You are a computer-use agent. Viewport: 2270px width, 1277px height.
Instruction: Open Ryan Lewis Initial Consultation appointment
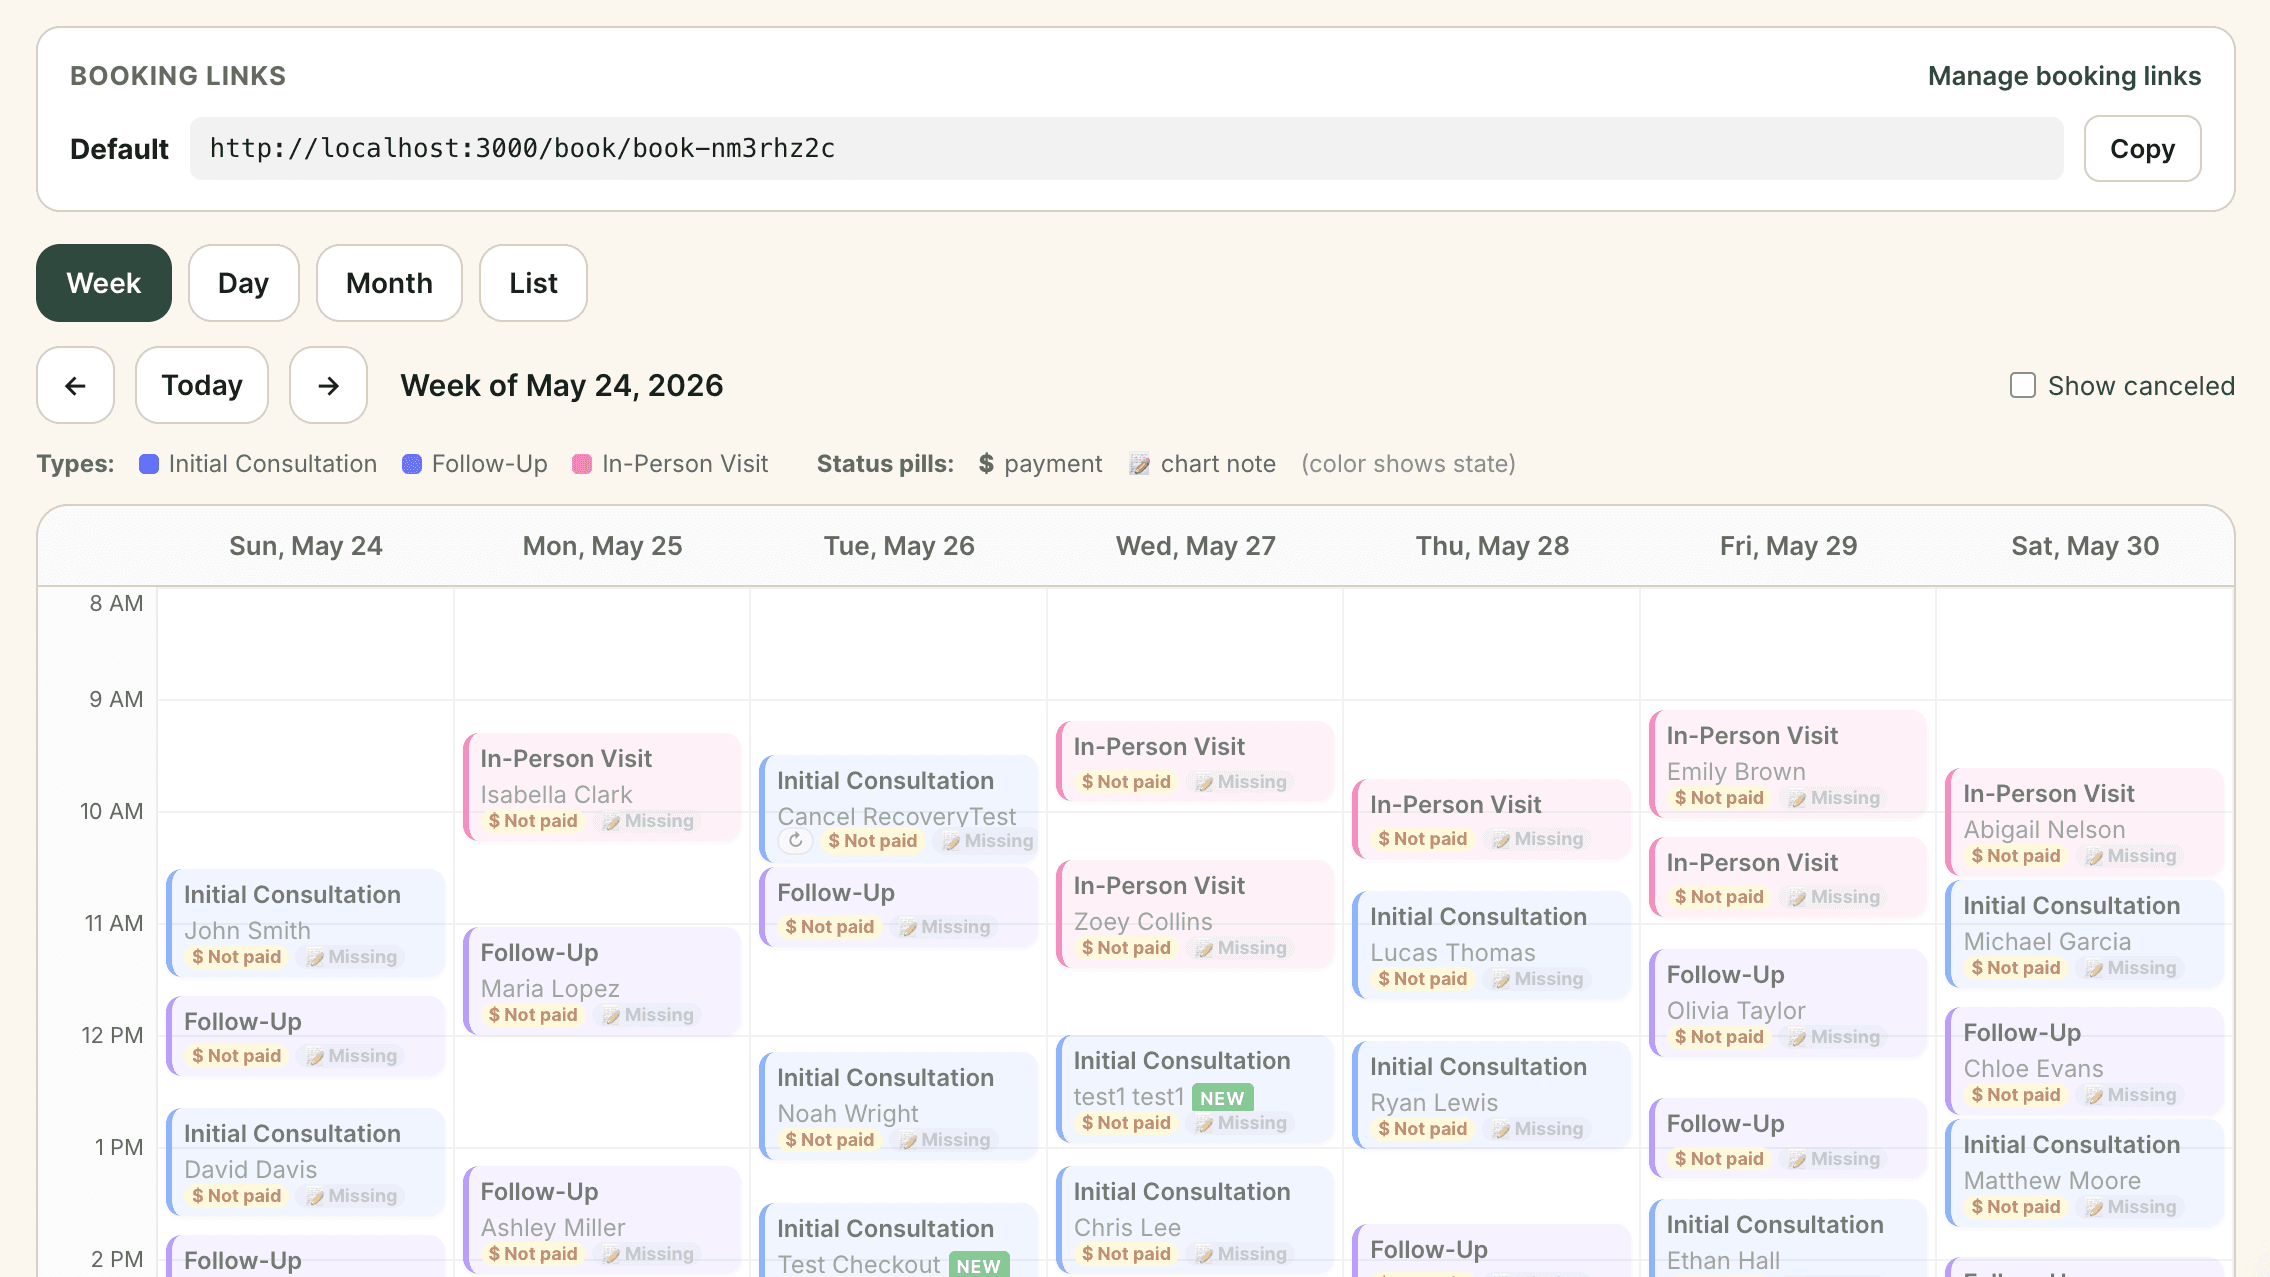1491,1095
